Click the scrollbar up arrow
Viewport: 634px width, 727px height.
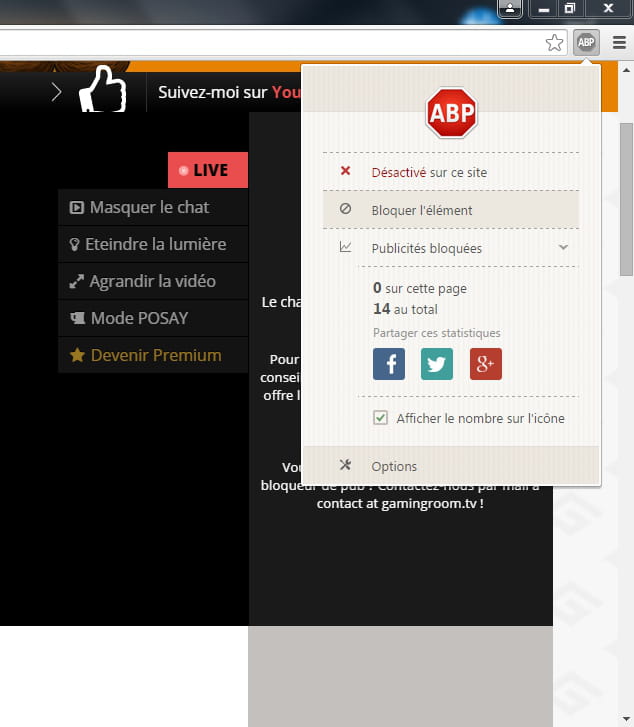tap(627, 70)
